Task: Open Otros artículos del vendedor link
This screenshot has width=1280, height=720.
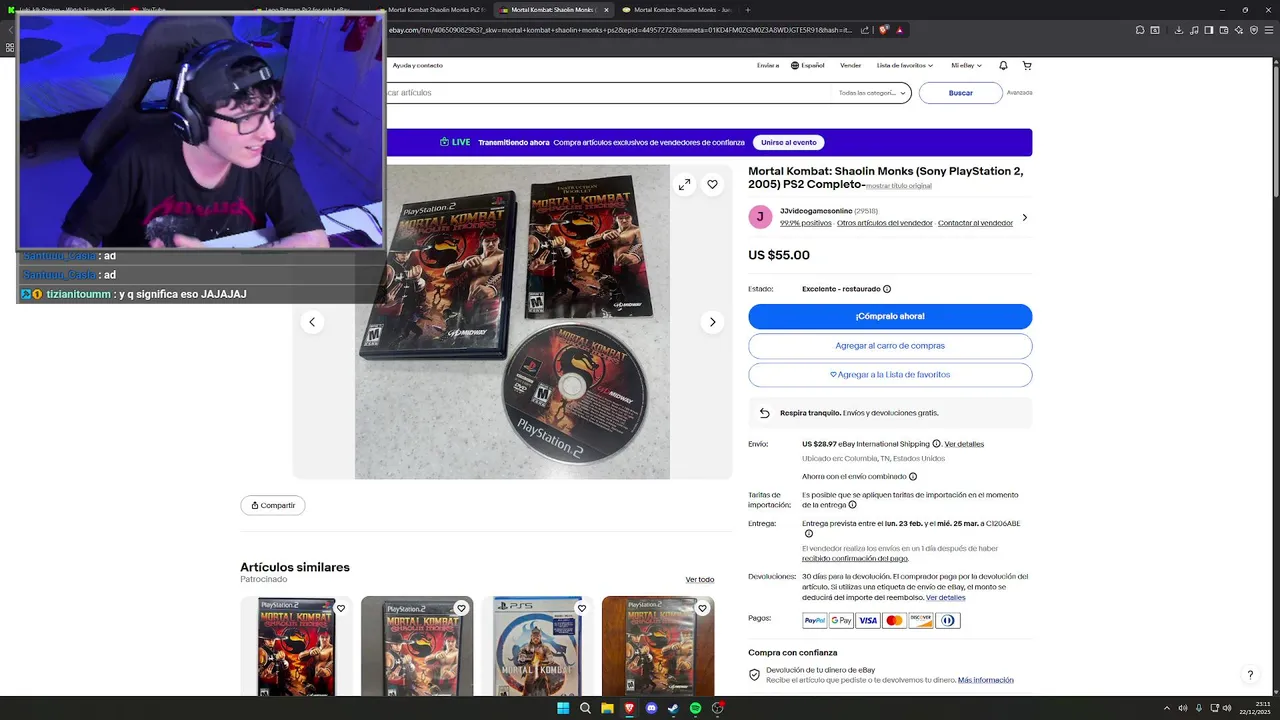Action: (885, 223)
